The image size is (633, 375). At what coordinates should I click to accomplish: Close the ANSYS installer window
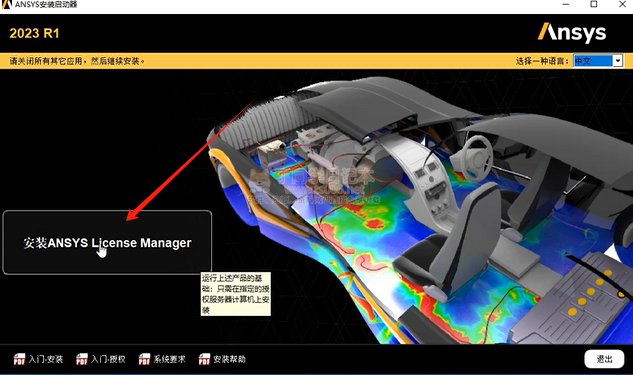623,4
